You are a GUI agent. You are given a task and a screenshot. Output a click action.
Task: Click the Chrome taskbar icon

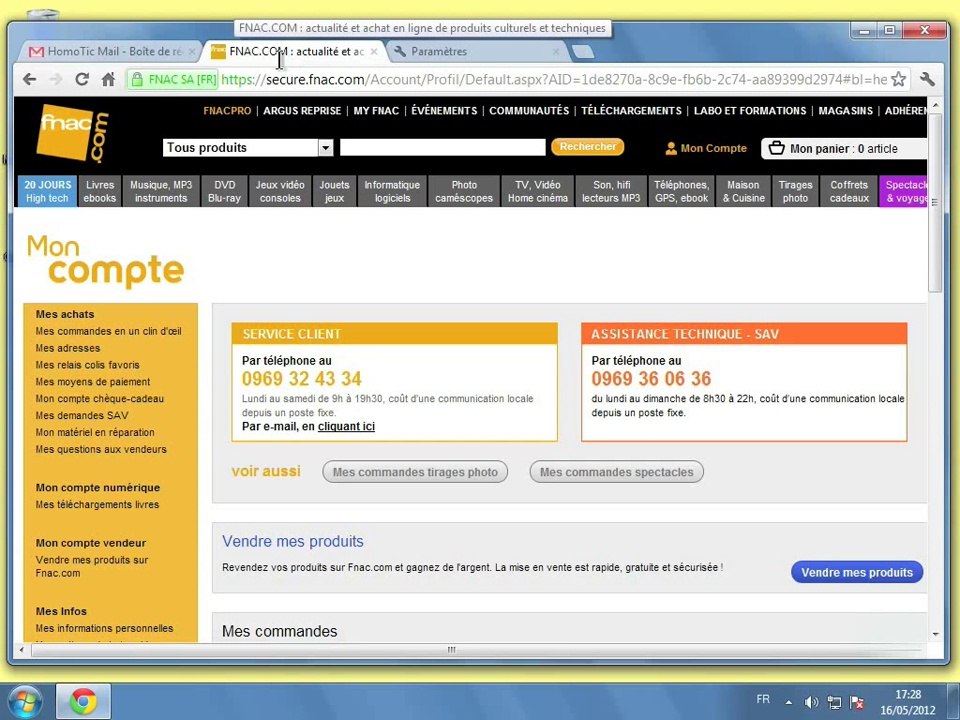coord(83,701)
